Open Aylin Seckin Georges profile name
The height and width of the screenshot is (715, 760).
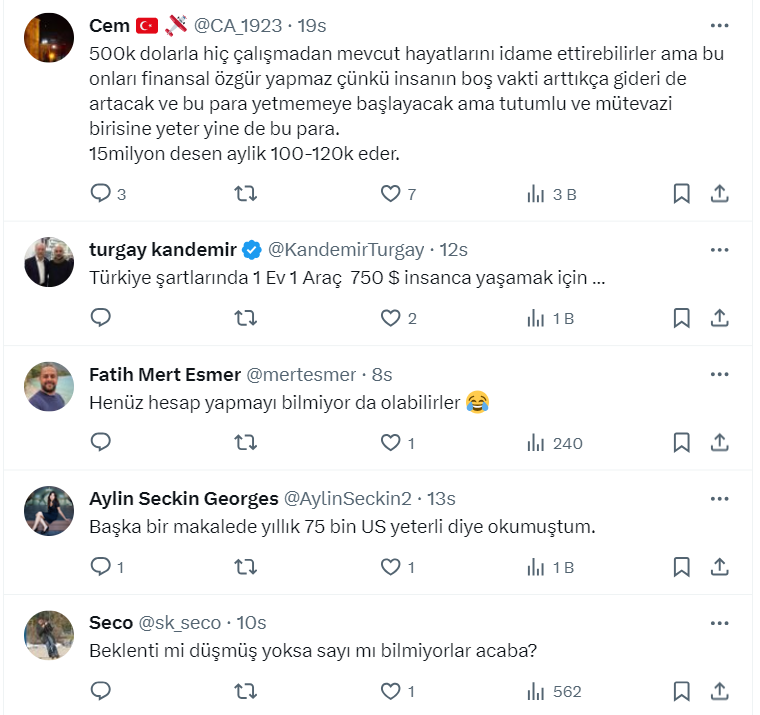[183, 498]
